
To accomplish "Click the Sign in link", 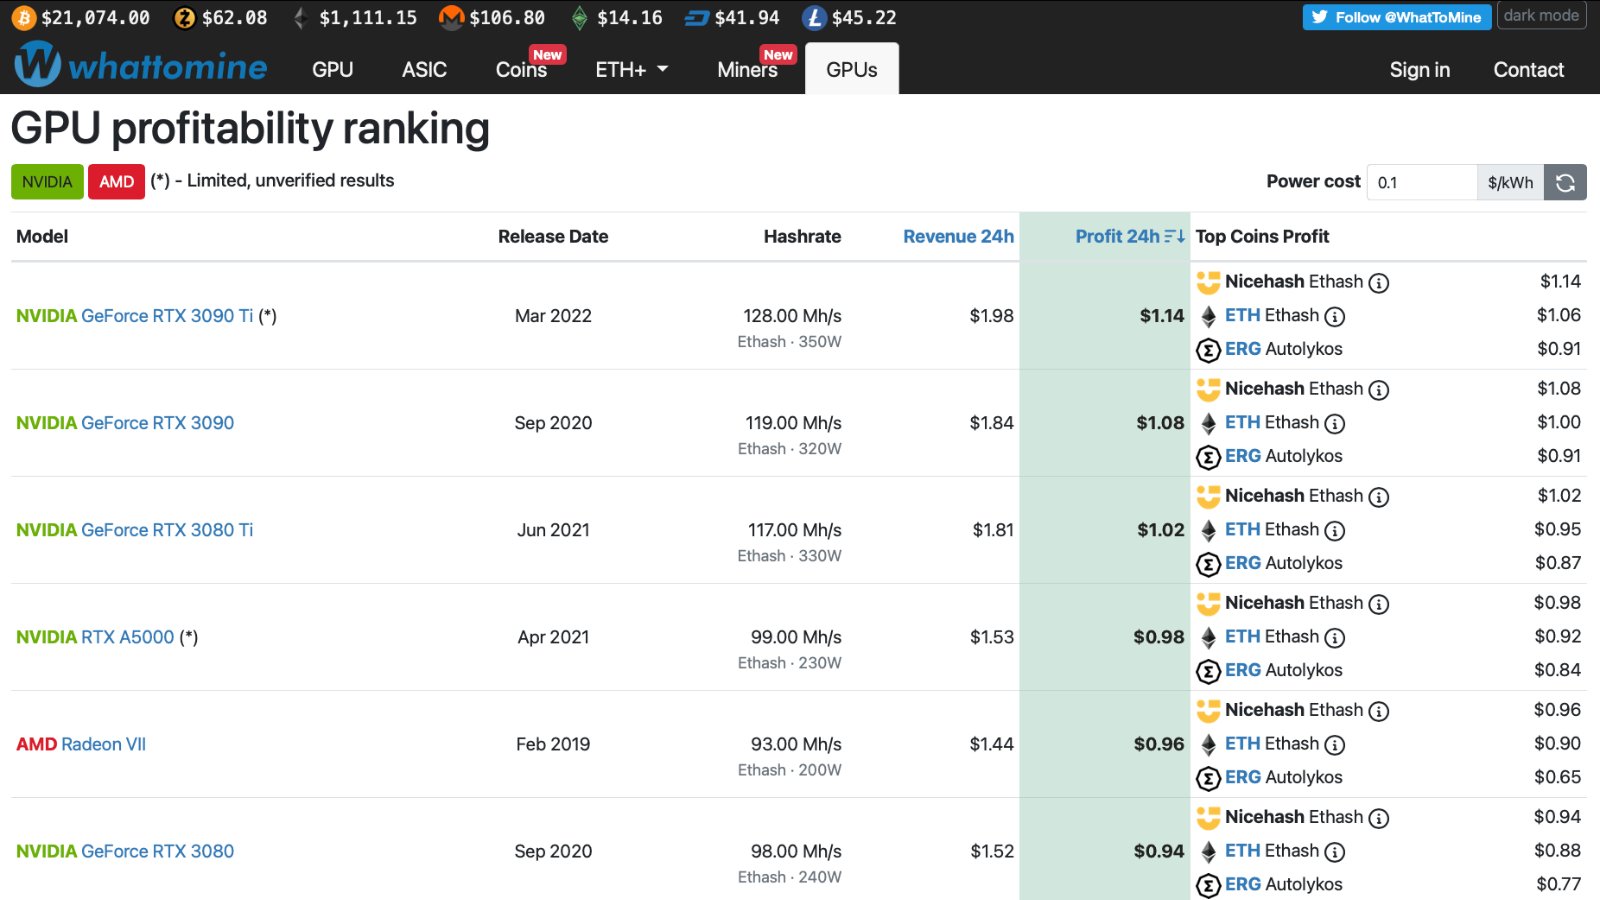I will (1419, 70).
